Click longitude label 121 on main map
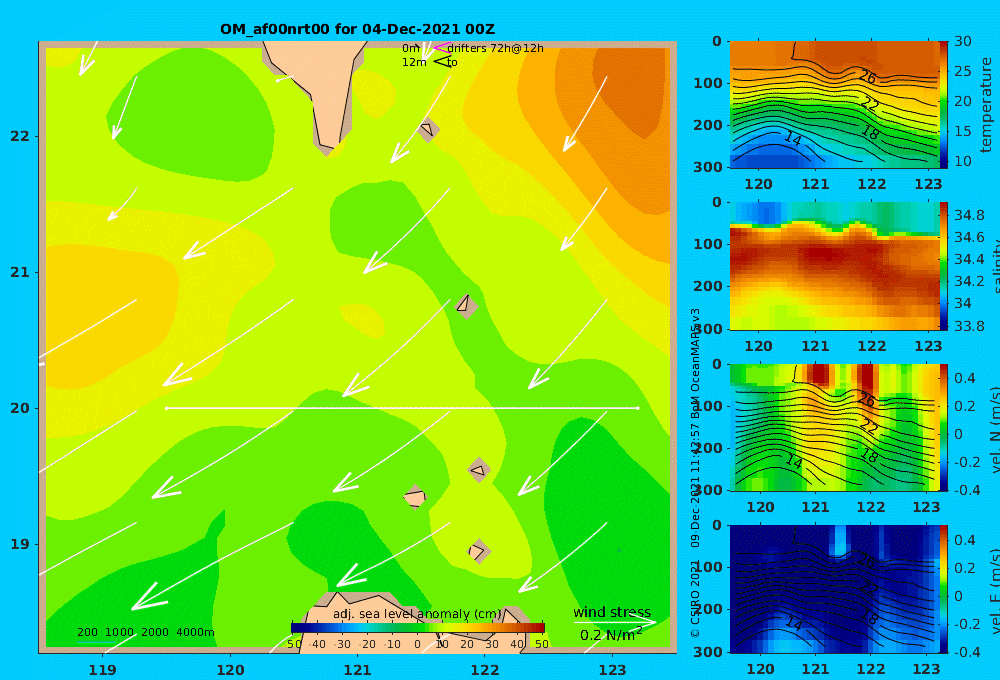 point(357,670)
